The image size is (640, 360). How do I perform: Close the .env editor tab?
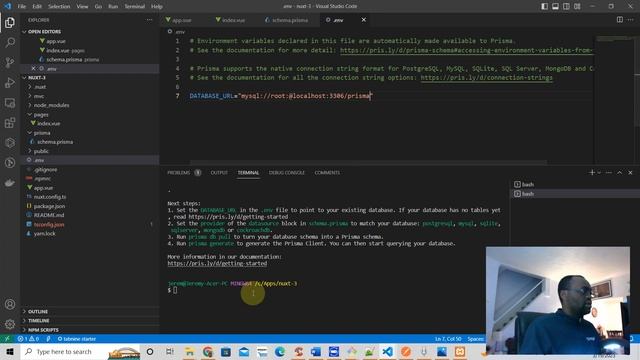coord(363,20)
